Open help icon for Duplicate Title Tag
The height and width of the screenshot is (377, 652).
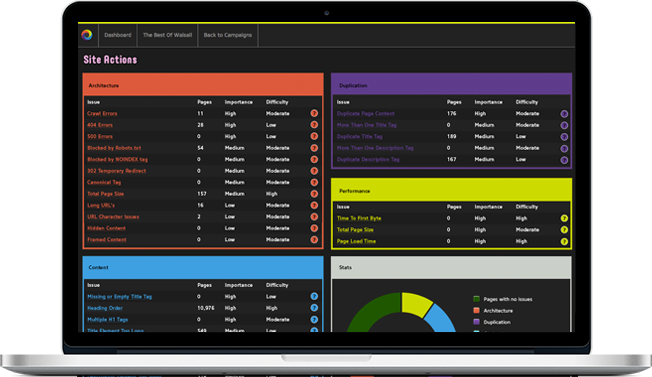tap(564, 137)
